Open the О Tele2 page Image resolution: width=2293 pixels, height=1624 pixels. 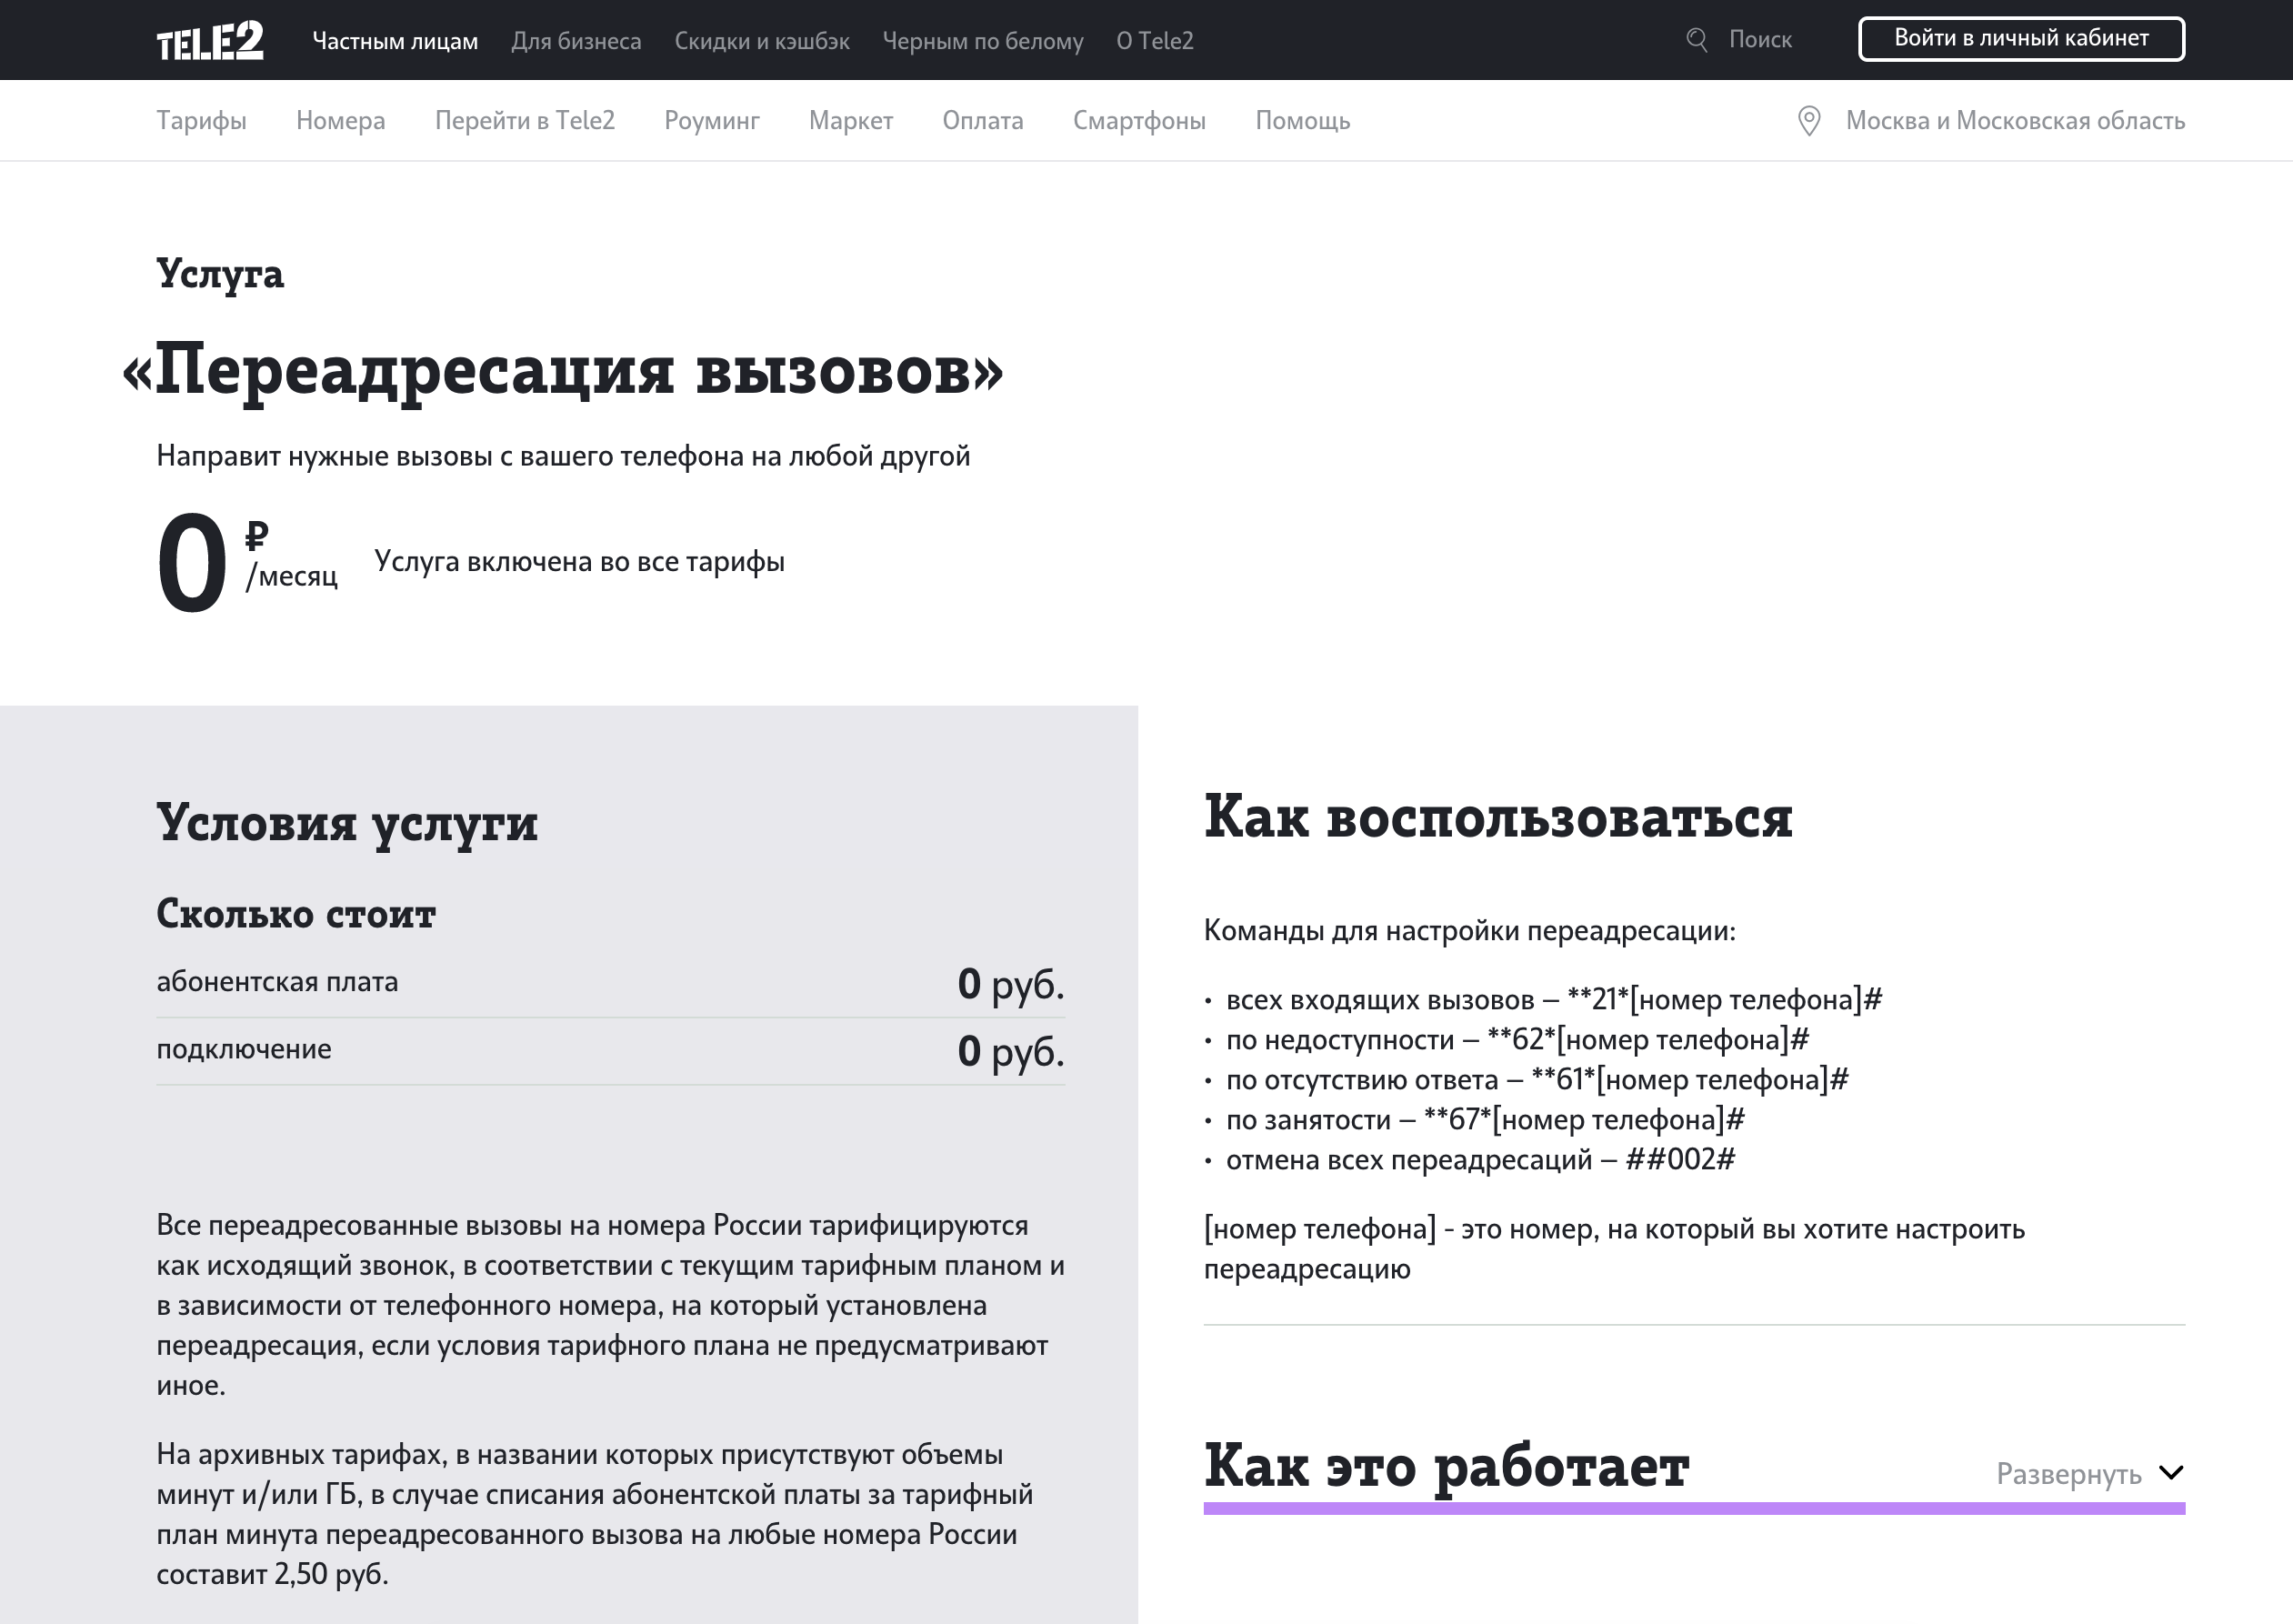(x=1155, y=41)
